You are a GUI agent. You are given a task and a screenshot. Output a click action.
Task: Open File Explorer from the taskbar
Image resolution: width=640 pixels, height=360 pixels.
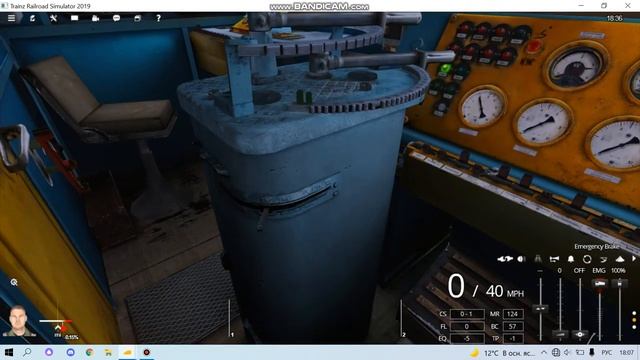pos(109,352)
